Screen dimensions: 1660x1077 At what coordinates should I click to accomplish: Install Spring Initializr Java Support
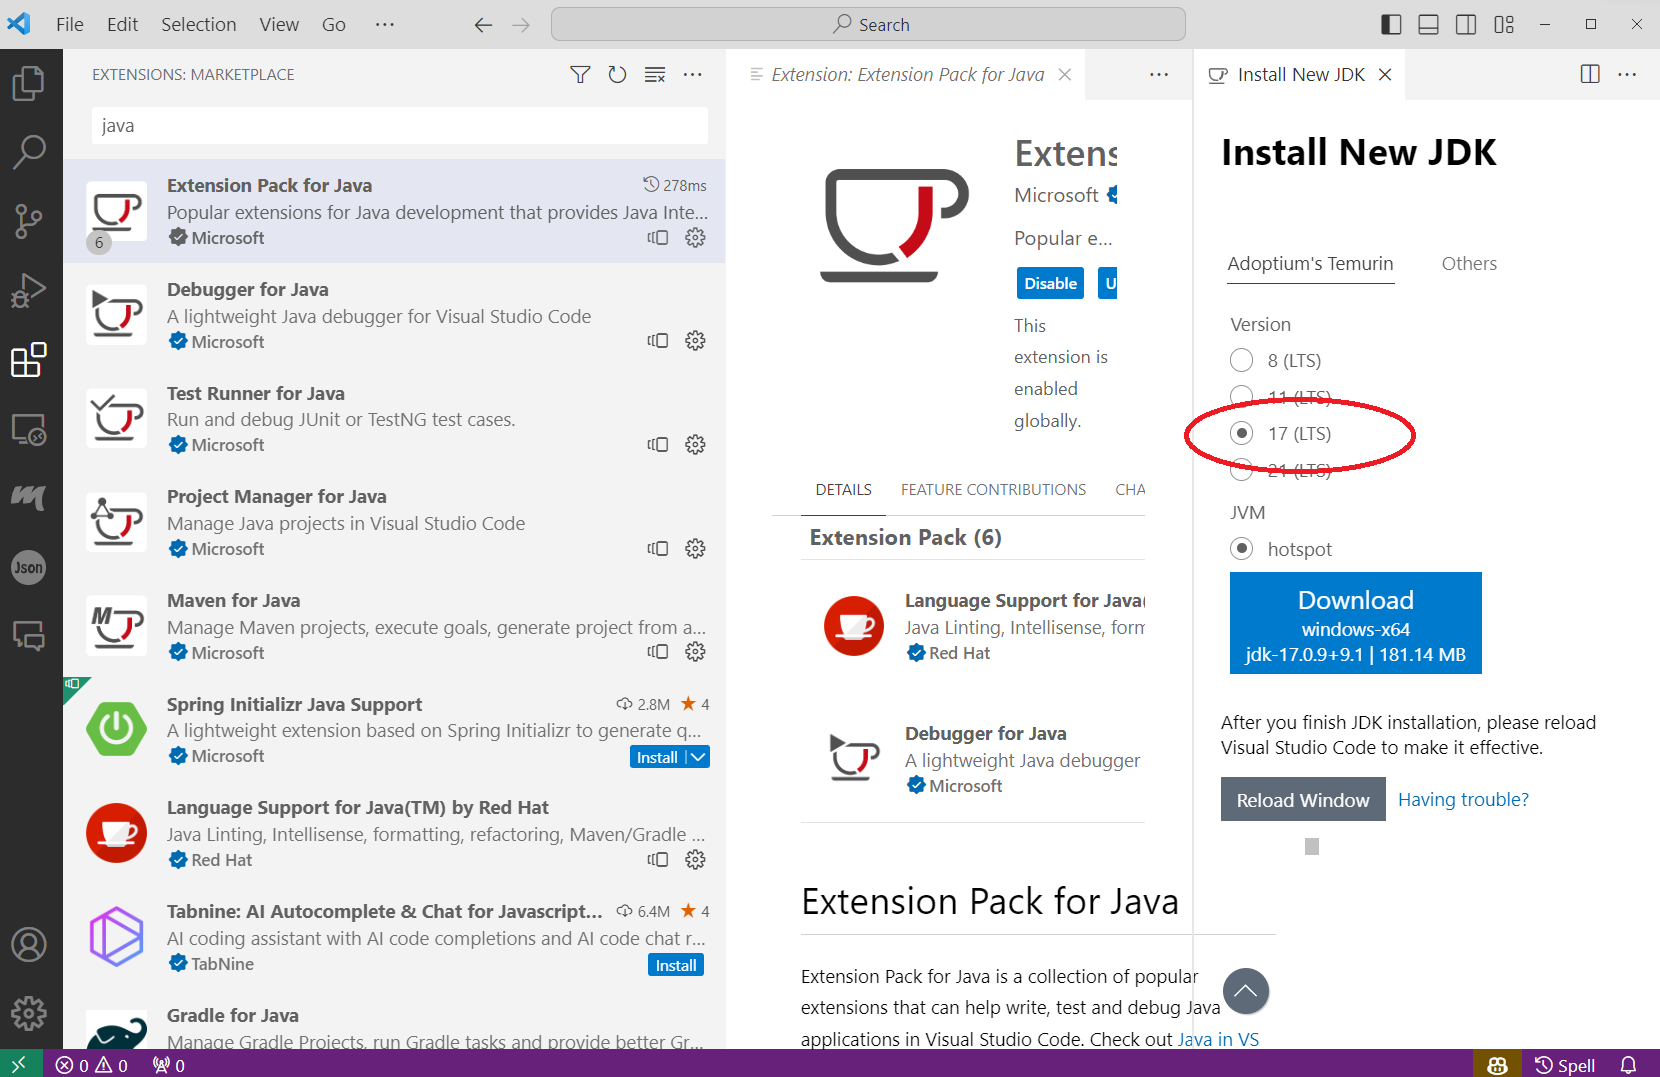click(657, 757)
